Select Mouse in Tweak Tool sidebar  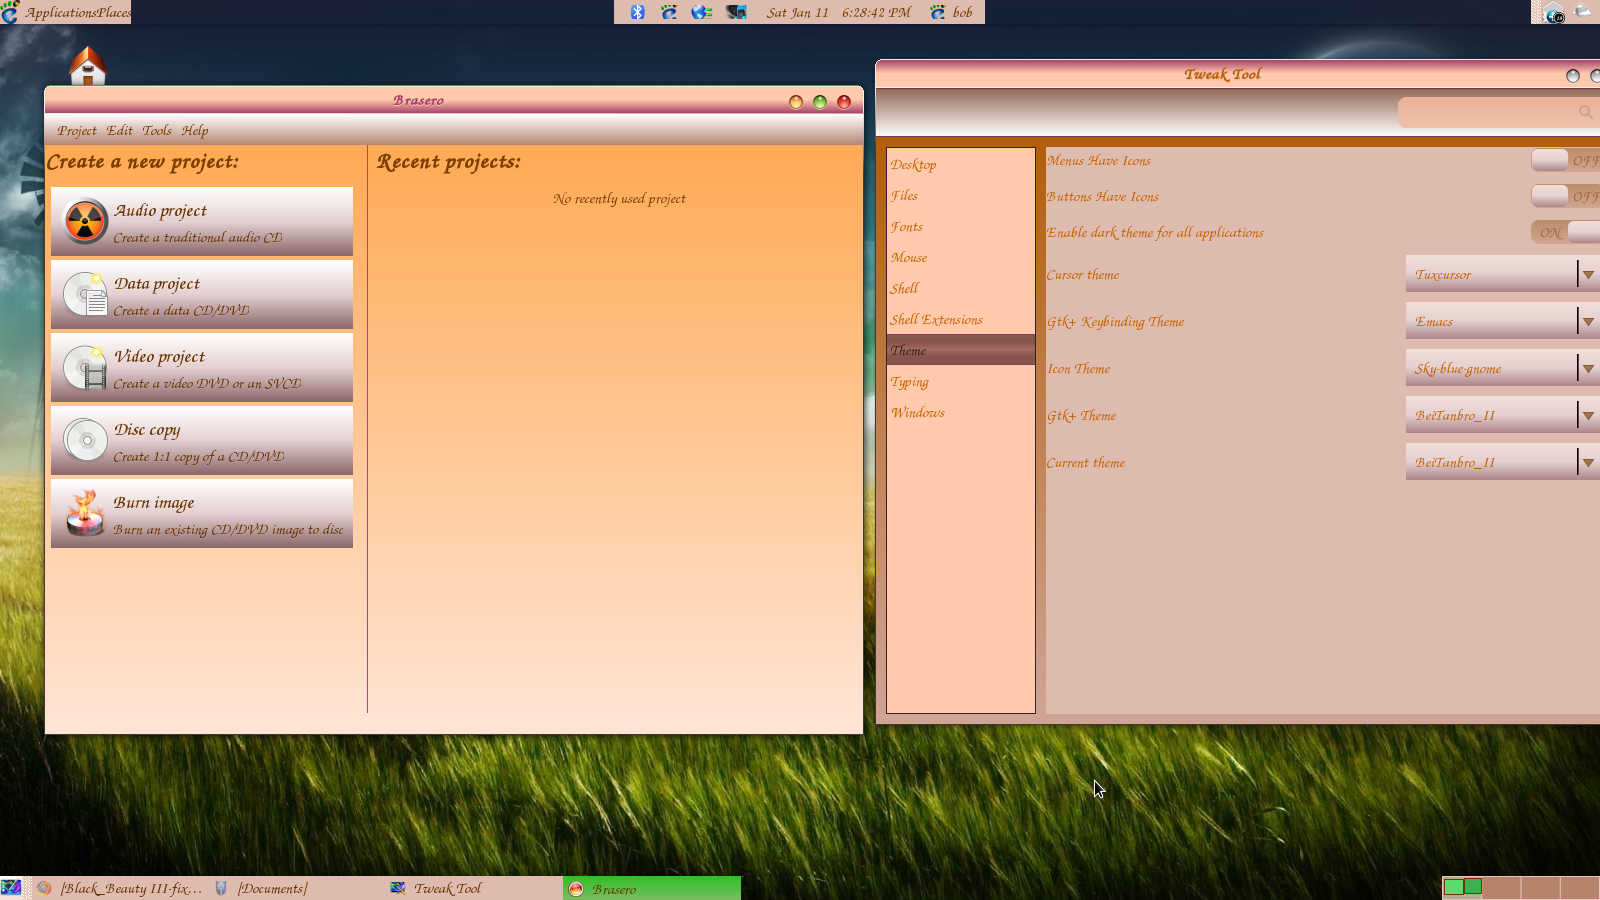coord(960,257)
